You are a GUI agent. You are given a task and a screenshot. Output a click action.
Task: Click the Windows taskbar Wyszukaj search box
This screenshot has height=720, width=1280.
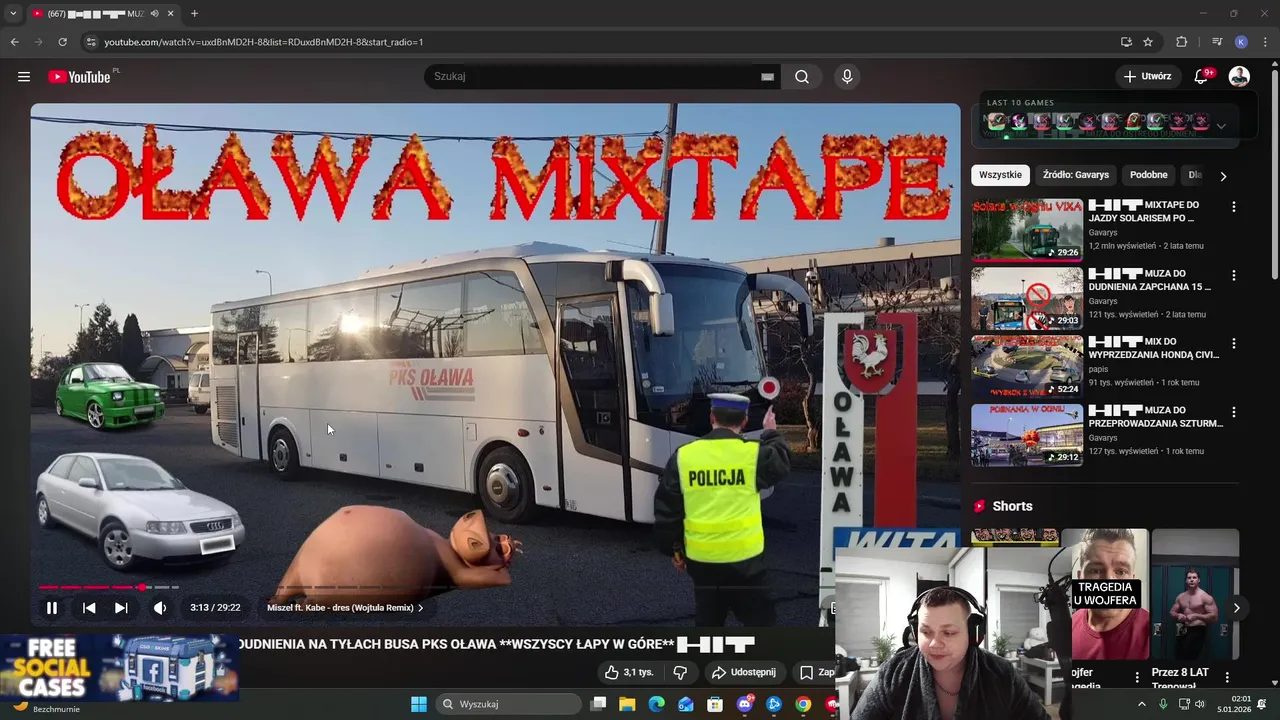coord(510,704)
